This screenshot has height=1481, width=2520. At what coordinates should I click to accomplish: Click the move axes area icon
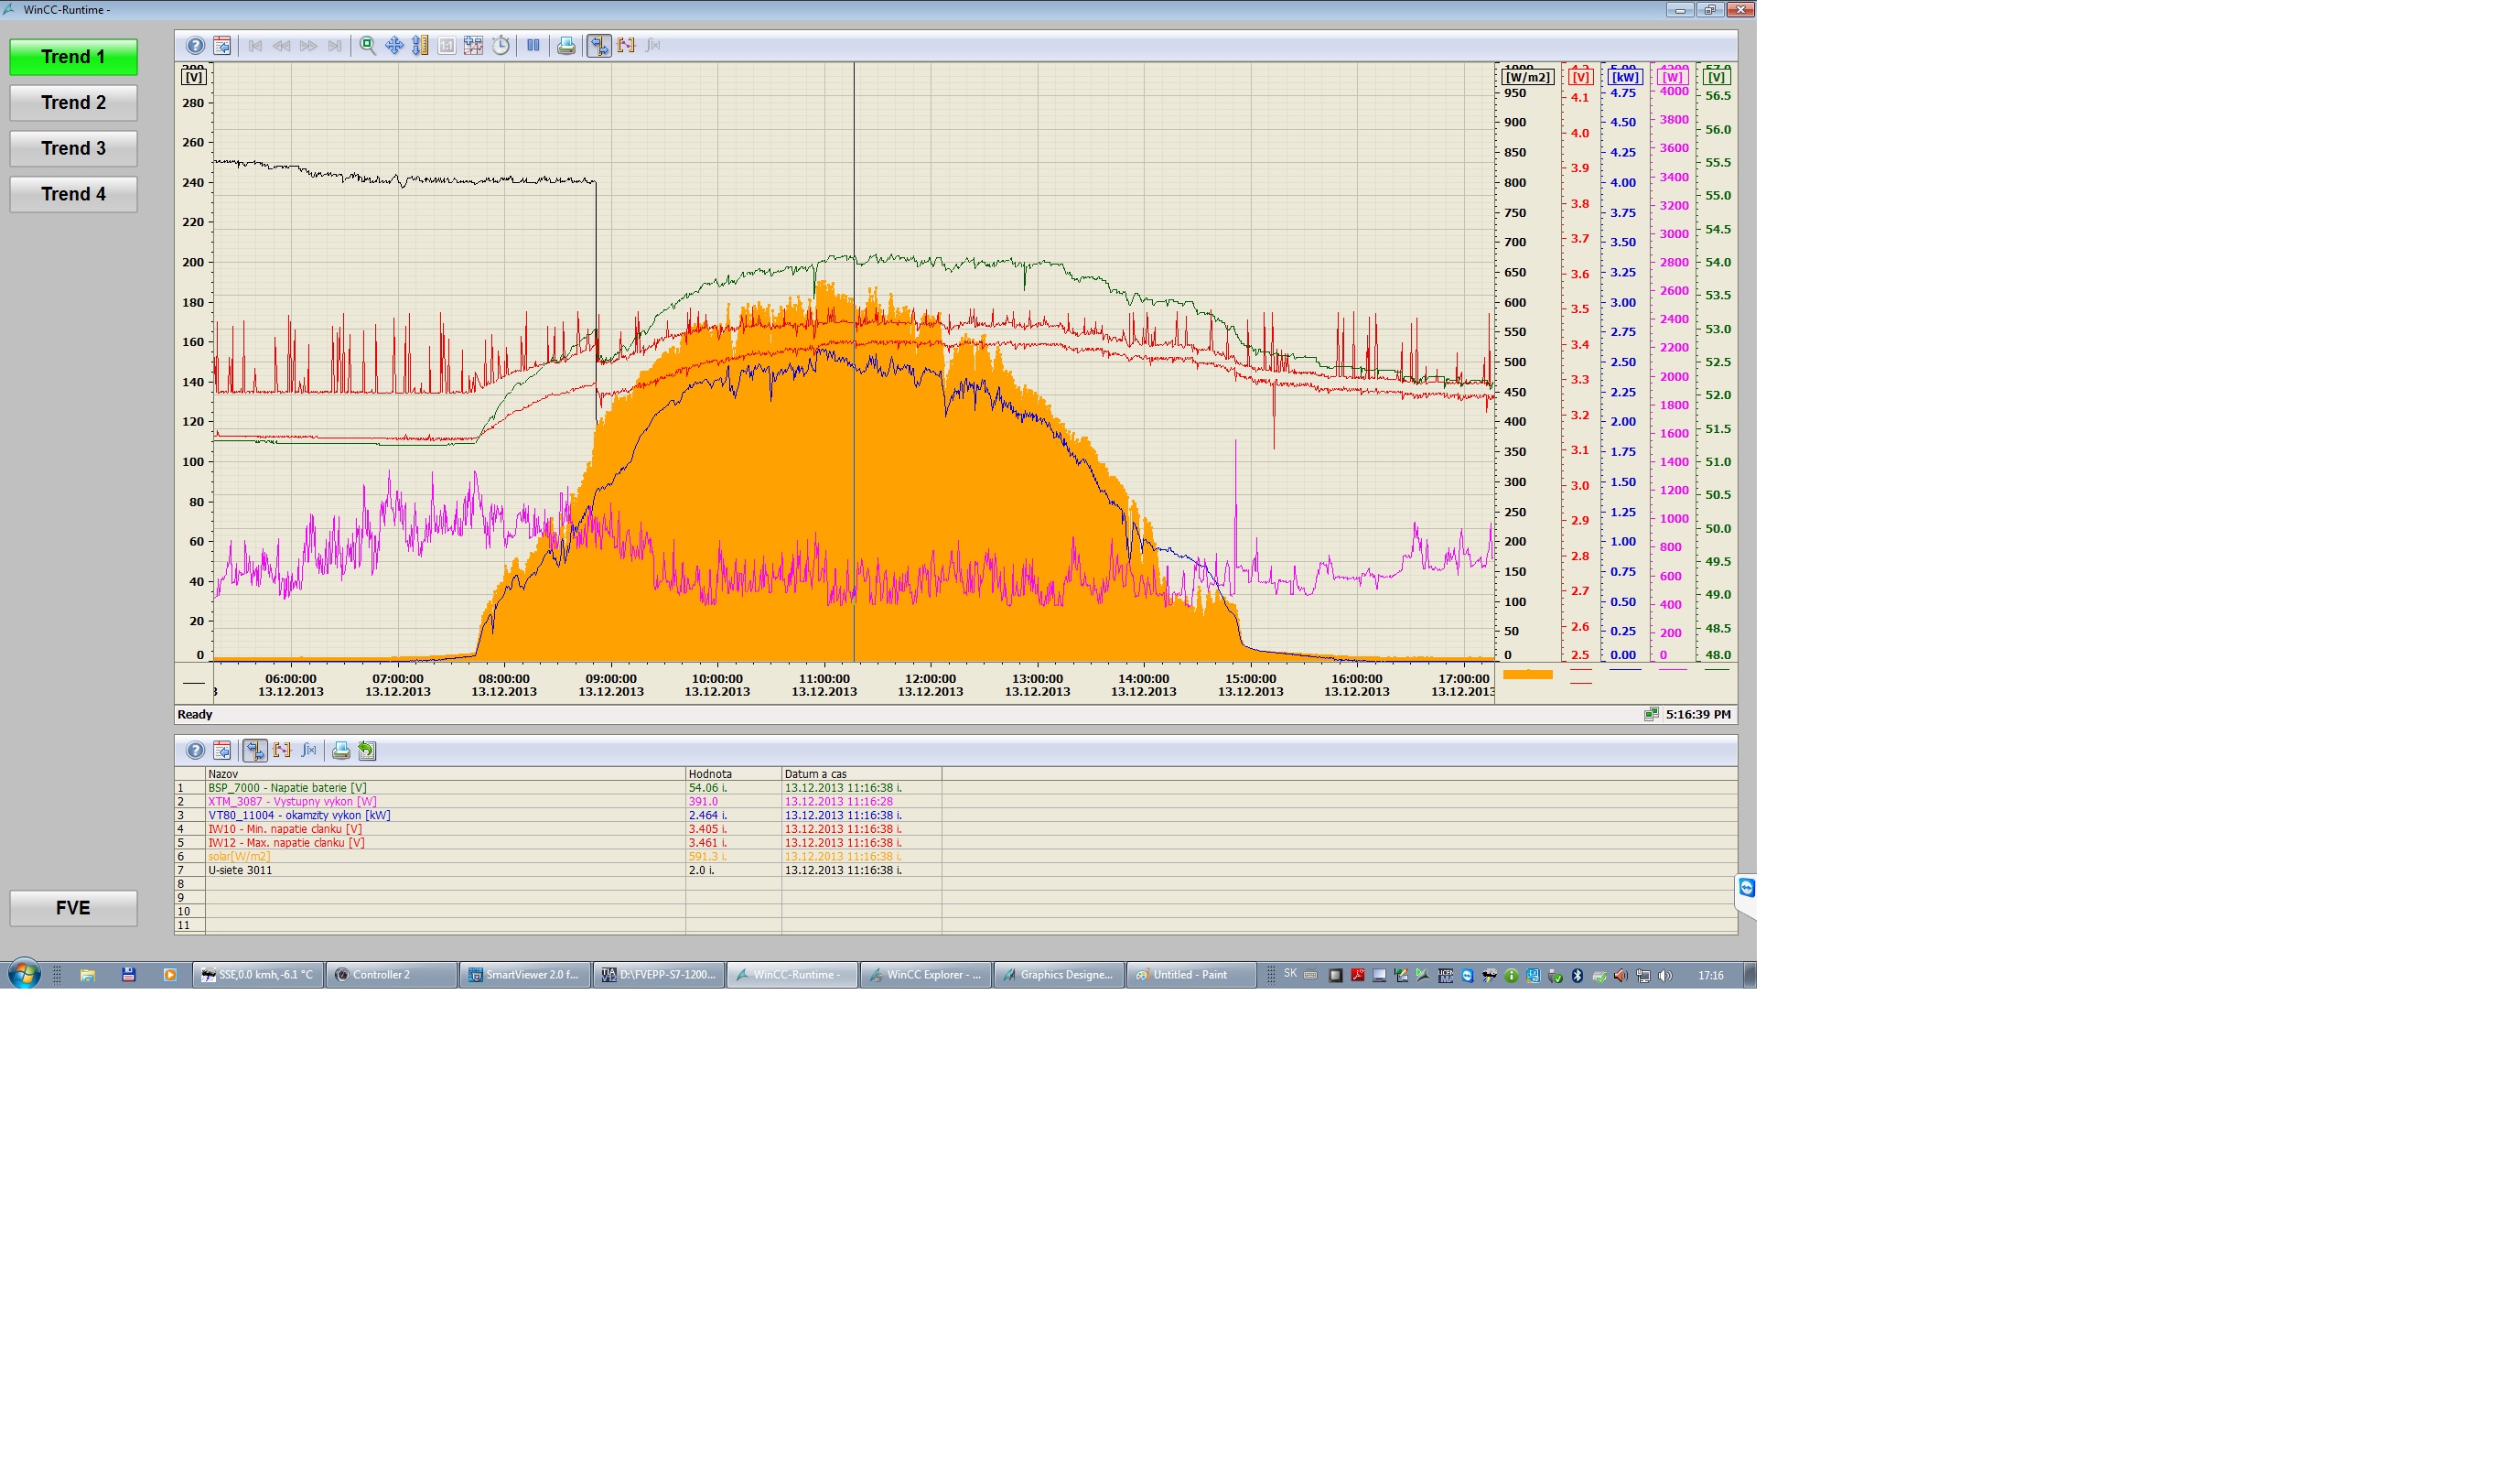pos(421,46)
